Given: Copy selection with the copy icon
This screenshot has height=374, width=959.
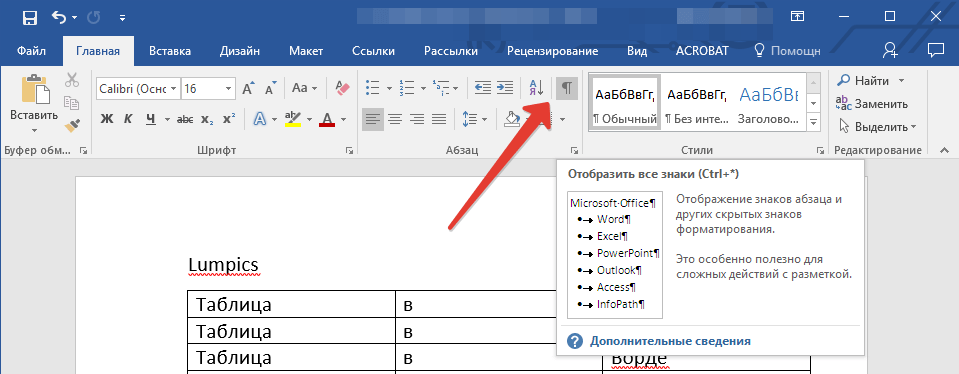Looking at the screenshot, I should [x=72, y=103].
